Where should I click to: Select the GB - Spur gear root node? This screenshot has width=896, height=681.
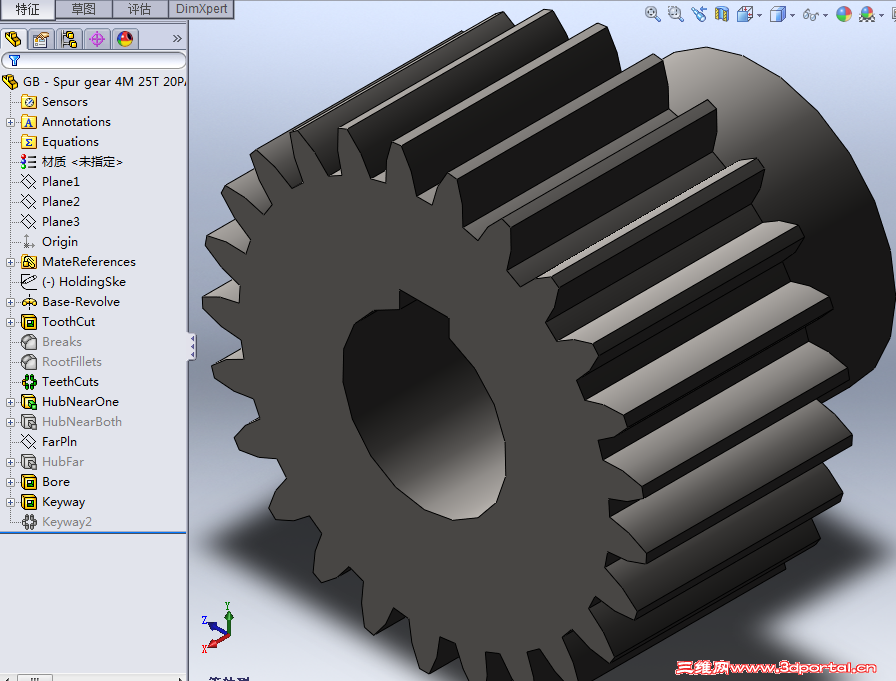(x=94, y=82)
